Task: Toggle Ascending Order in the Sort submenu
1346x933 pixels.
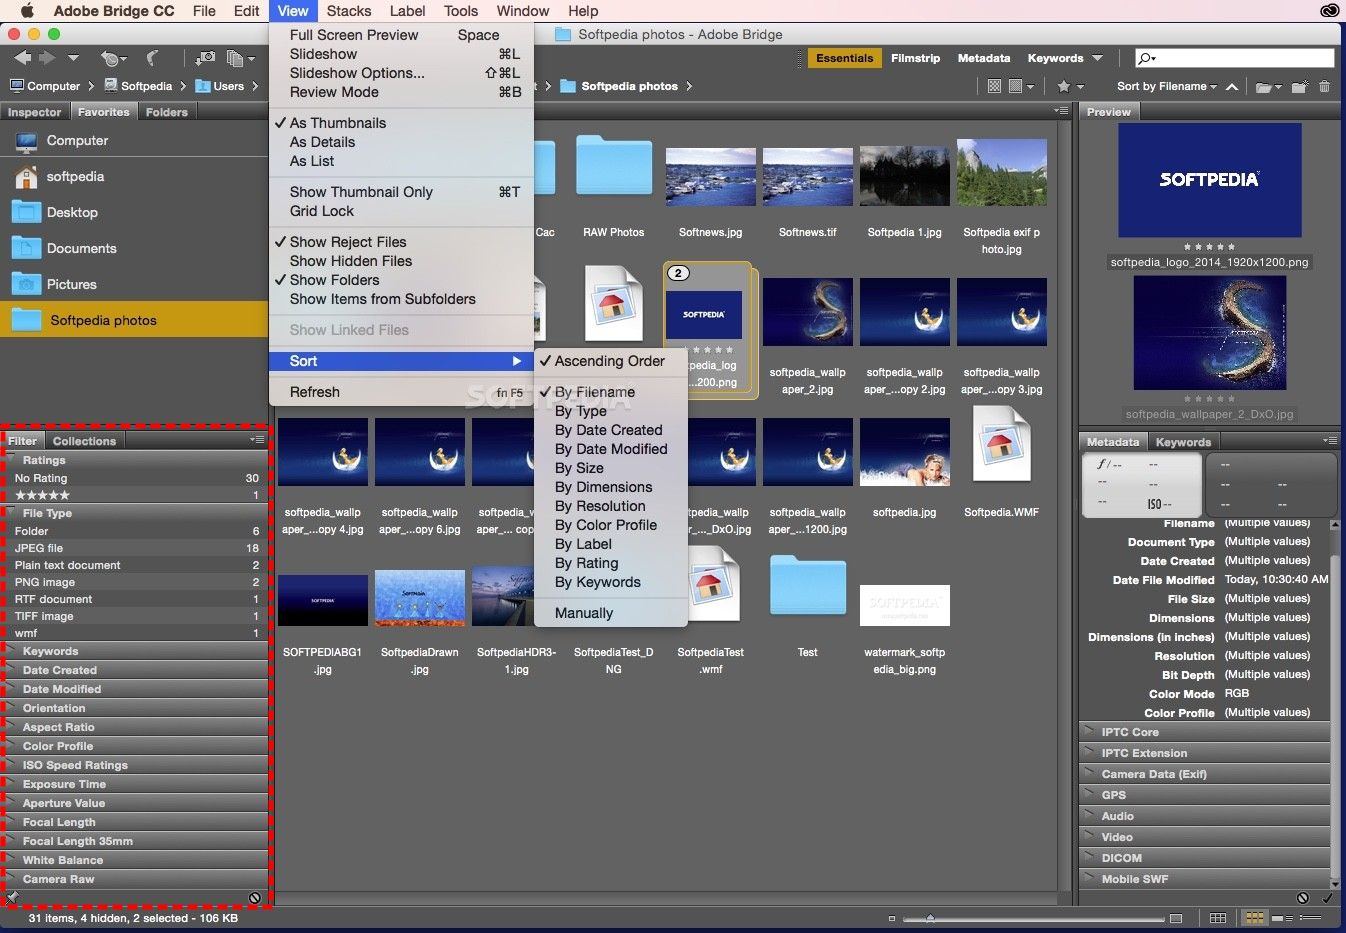Action: (609, 361)
